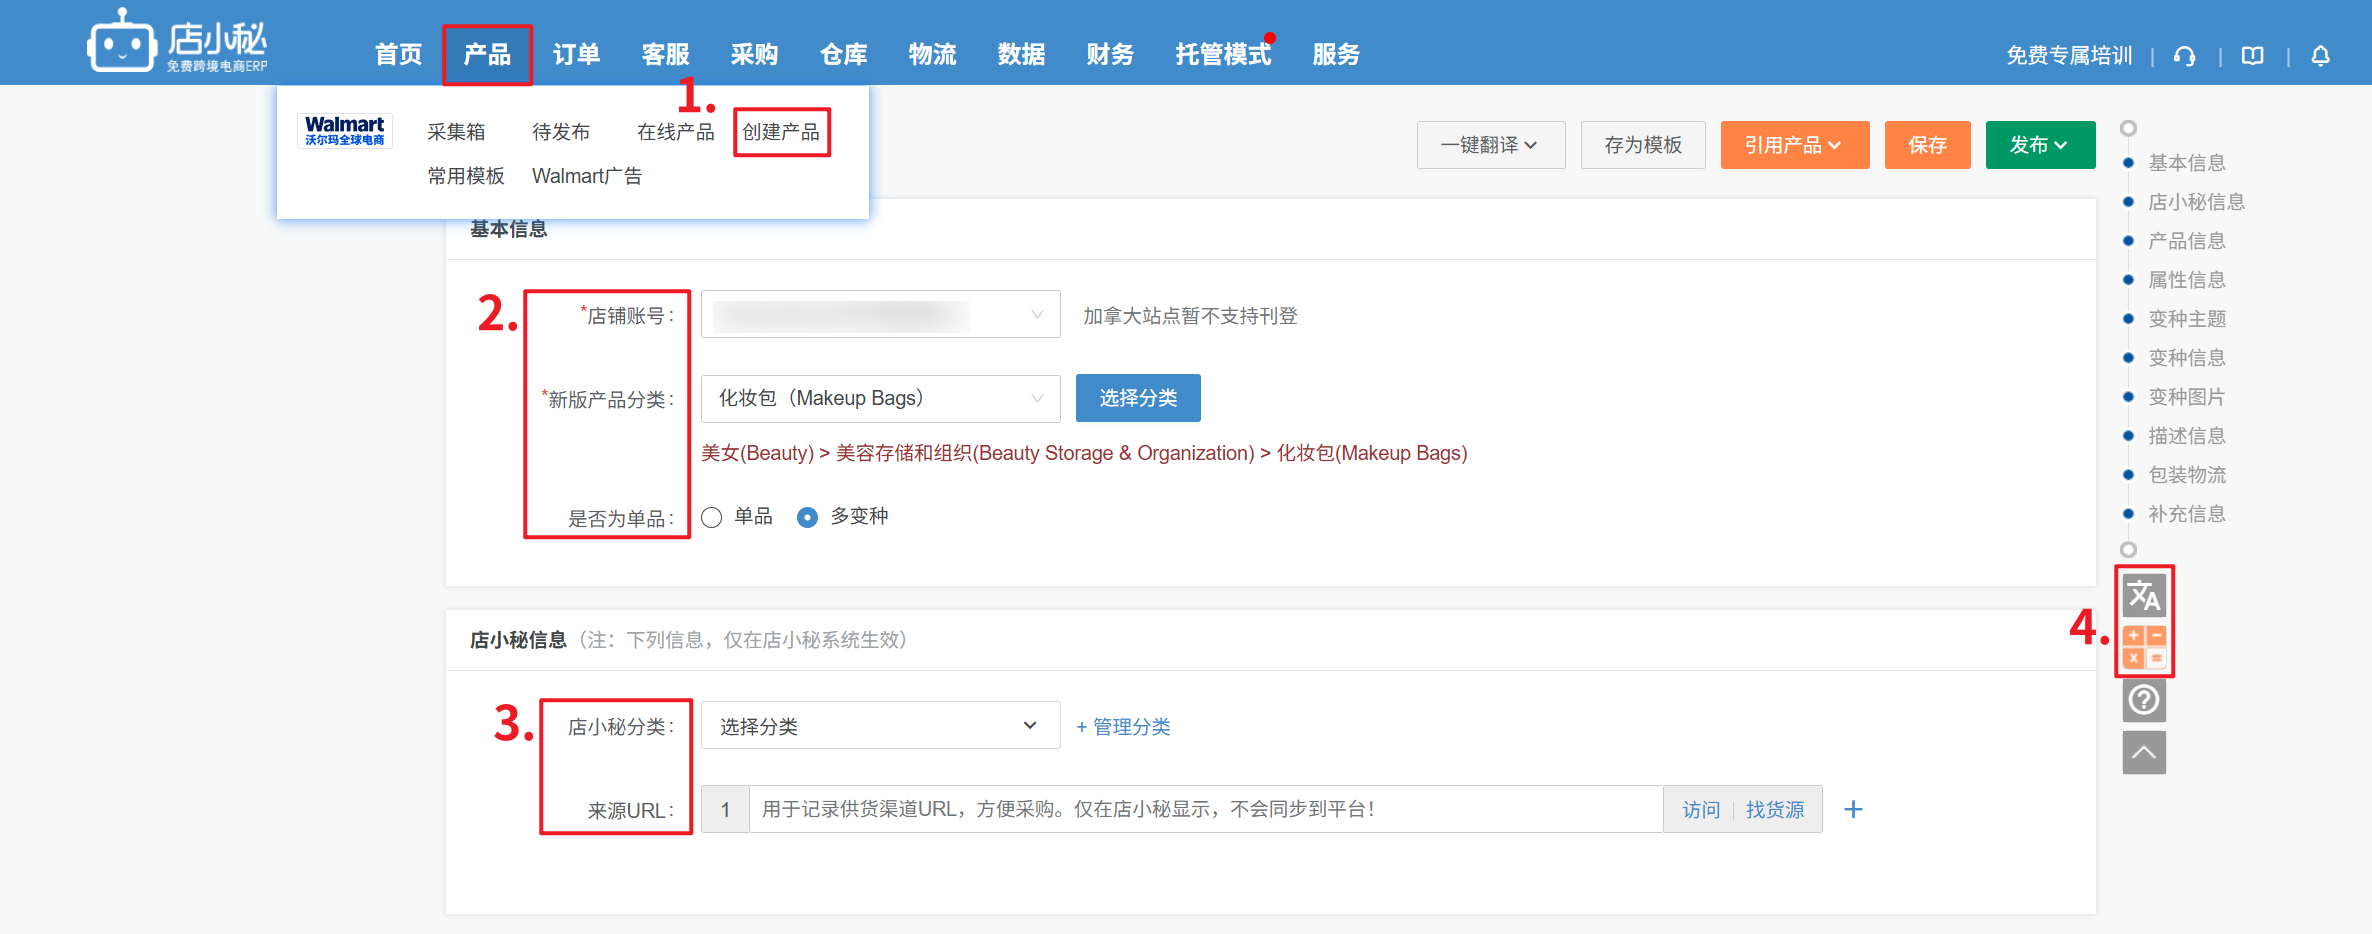Click the Walmart logo in the dropdown menu

(x=344, y=131)
